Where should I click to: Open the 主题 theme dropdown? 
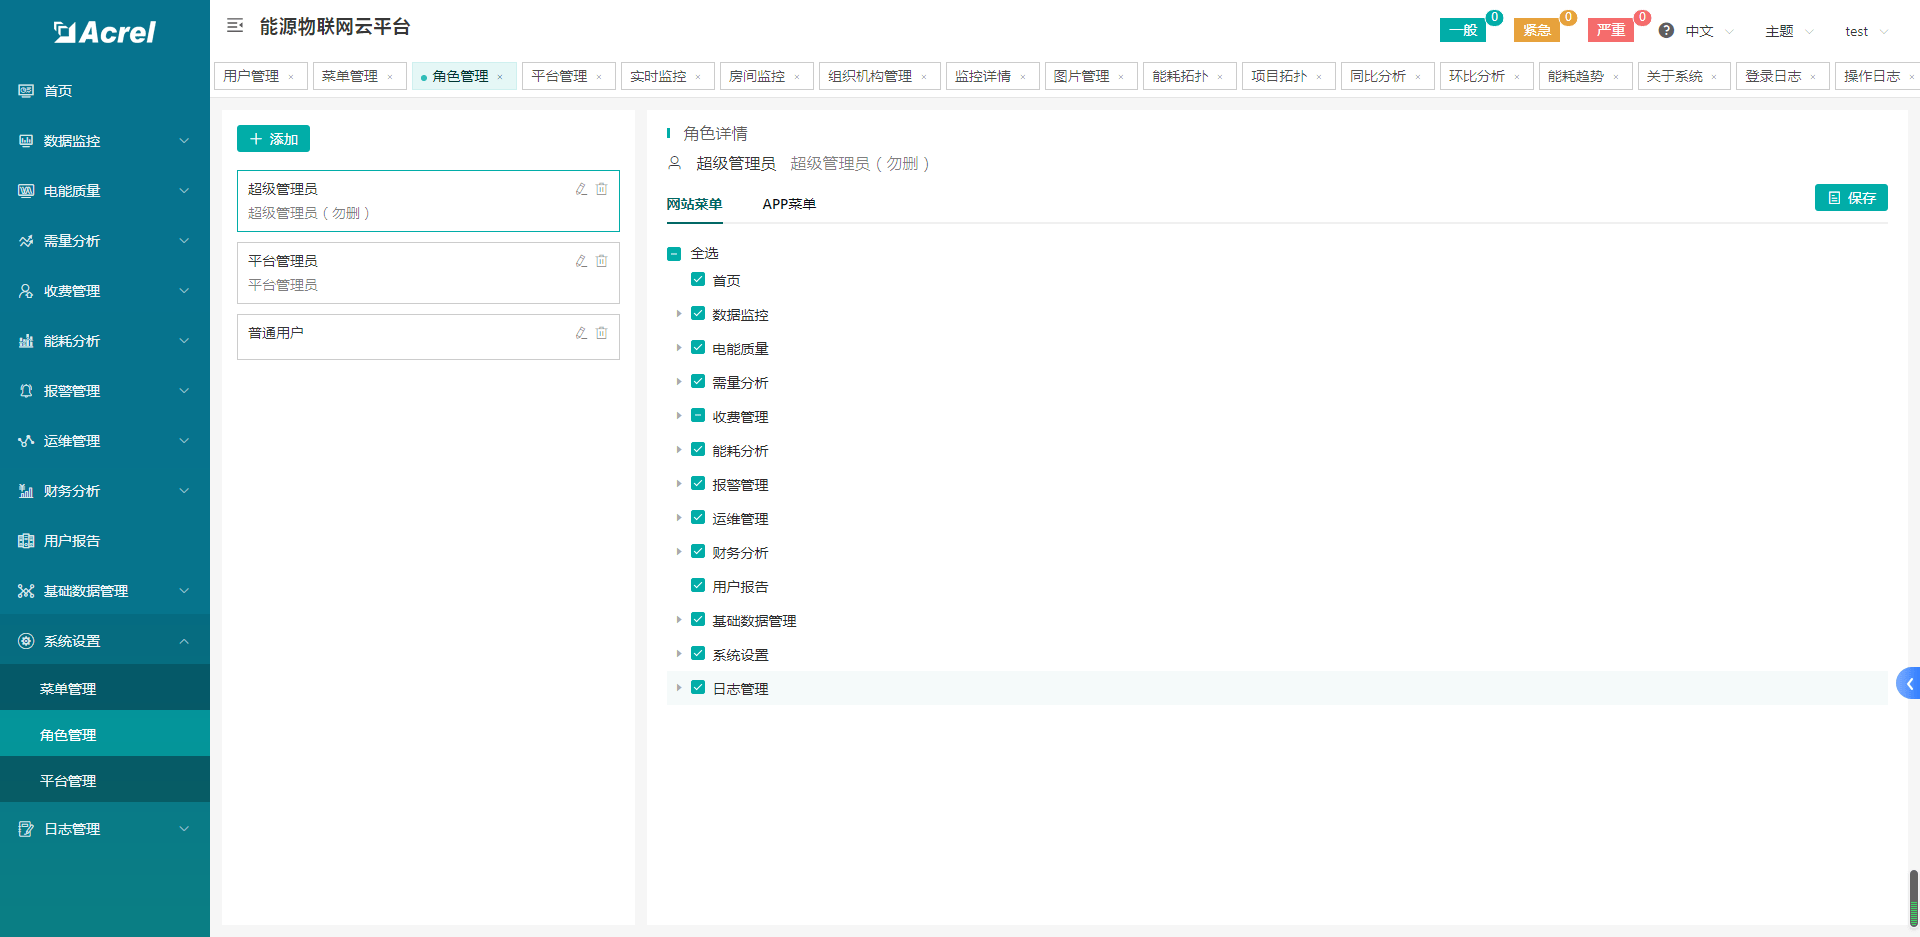coord(1789,31)
